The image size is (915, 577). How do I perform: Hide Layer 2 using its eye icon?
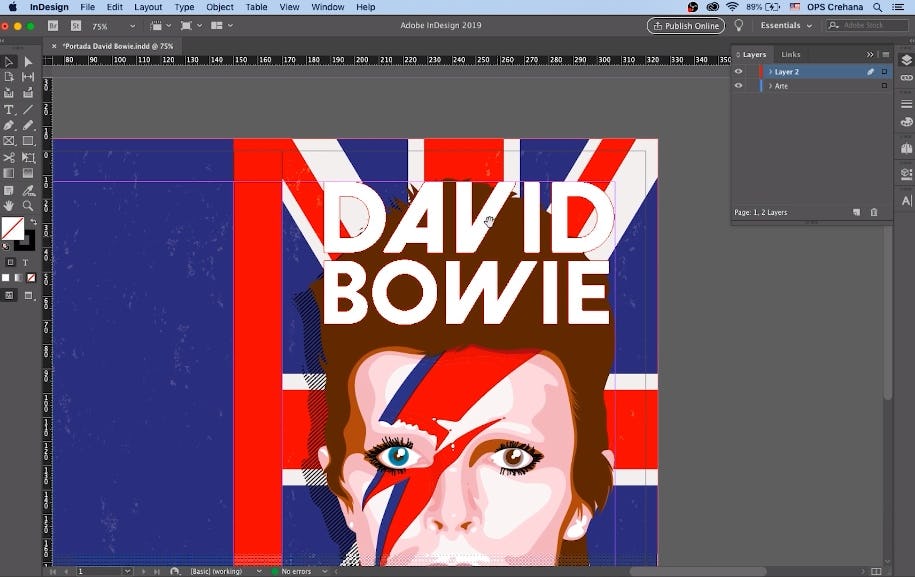click(739, 72)
